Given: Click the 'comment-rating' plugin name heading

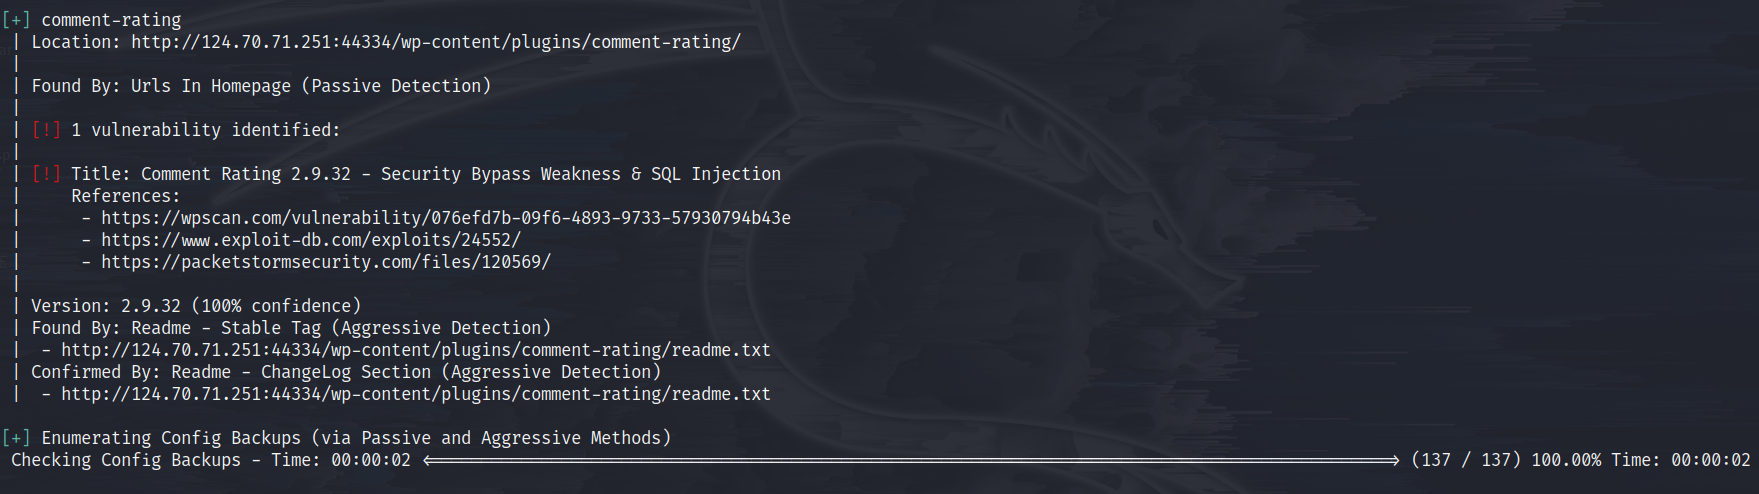Looking at the screenshot, I should point(111,20).
